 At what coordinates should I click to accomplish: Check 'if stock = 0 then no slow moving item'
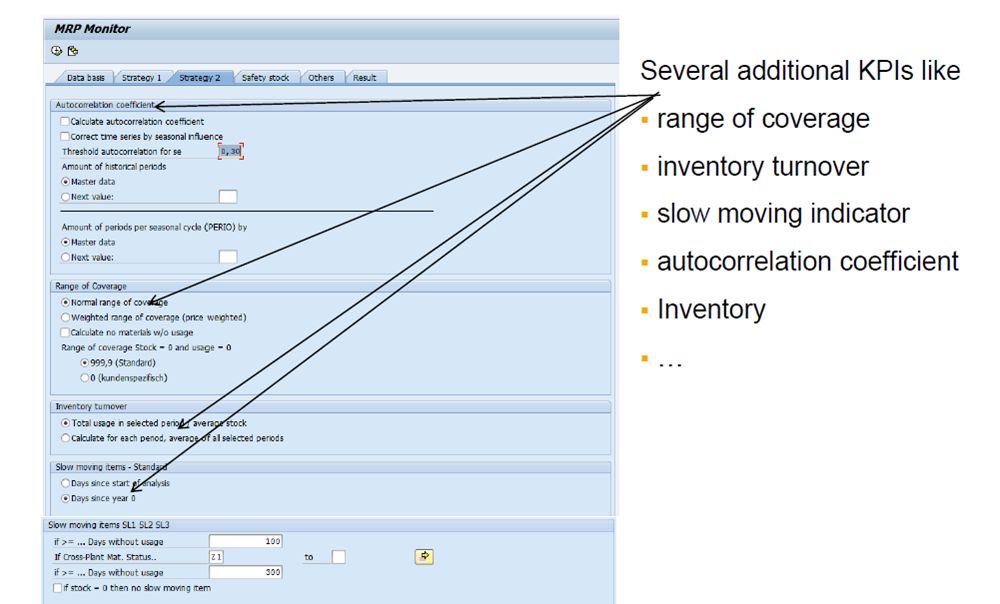coord(57,588)
